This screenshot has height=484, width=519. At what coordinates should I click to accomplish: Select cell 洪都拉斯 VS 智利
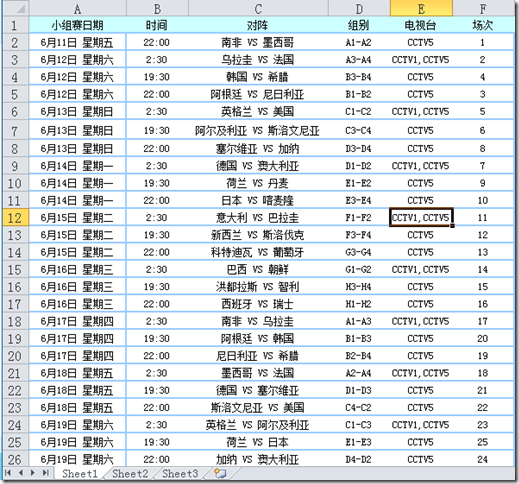coord(258,287)
